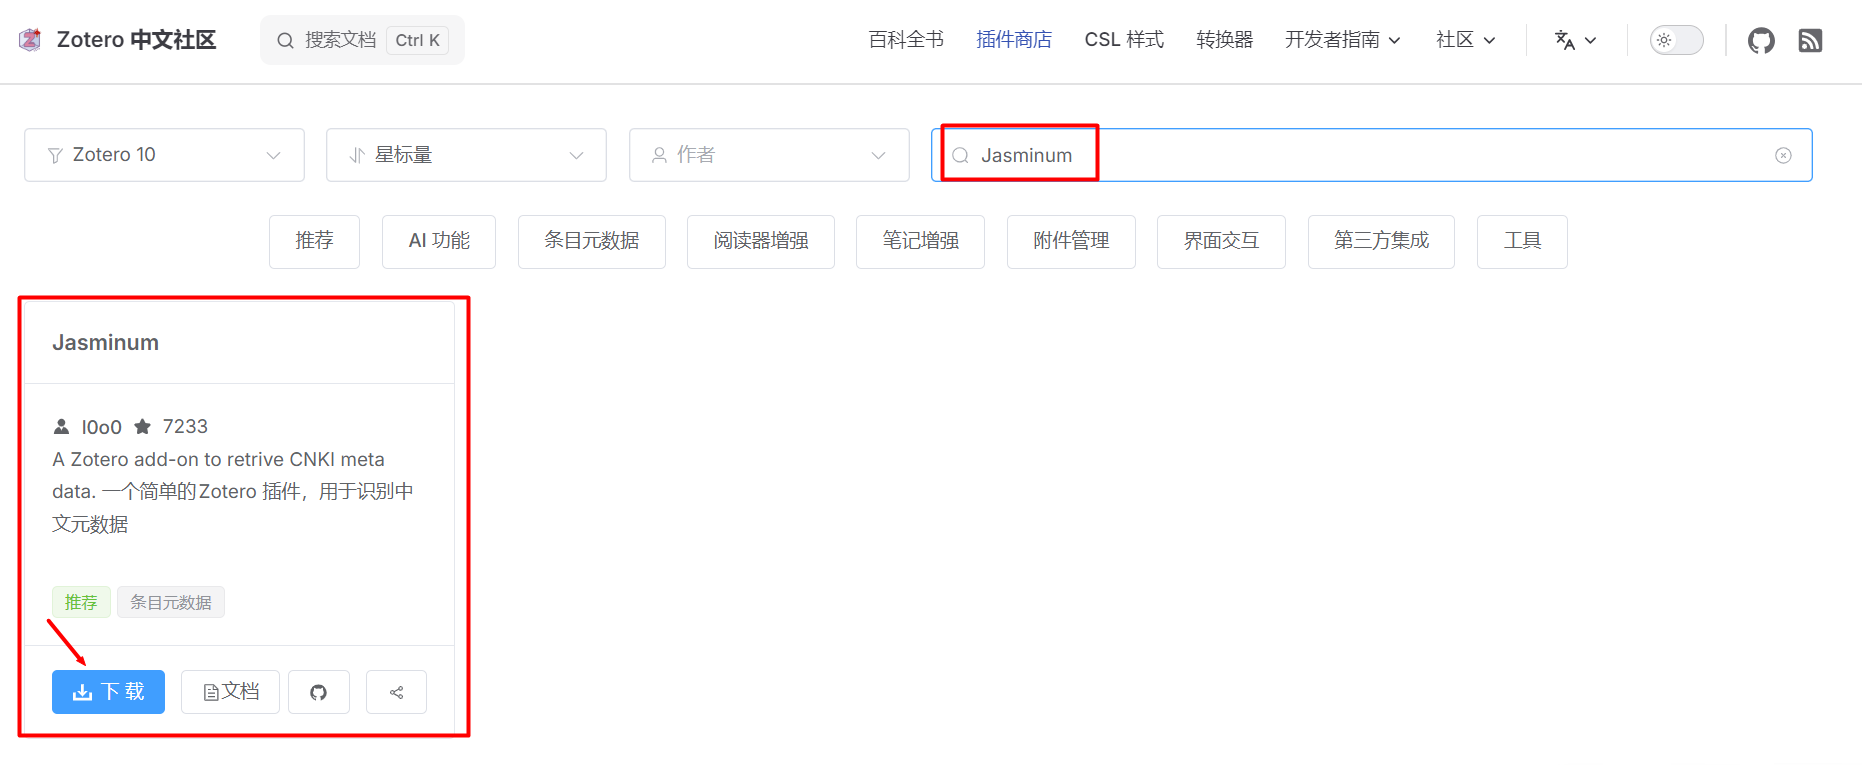Download the Jasminum plugin
The image size is (1862, 765).
pyautogui.click(x=108, y=692)
